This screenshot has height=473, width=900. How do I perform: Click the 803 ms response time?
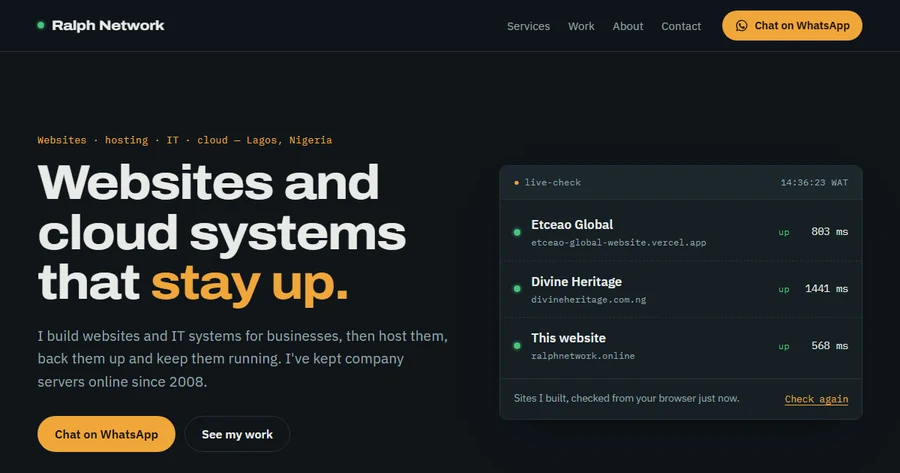(829, 231)
